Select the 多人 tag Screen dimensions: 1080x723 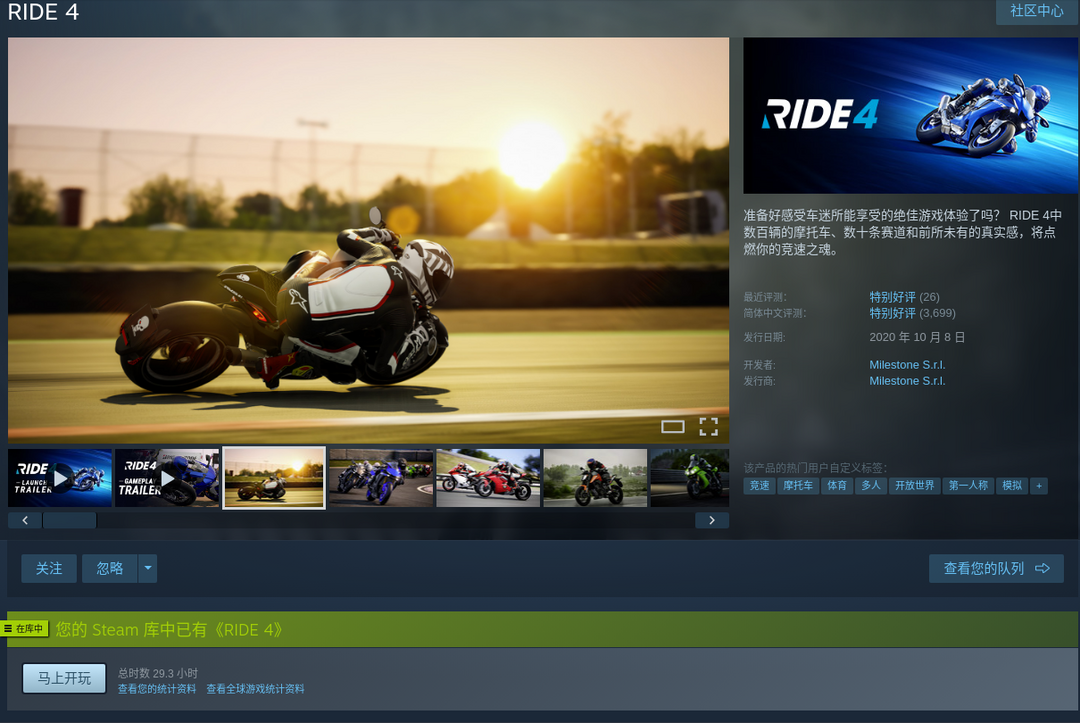871,485
